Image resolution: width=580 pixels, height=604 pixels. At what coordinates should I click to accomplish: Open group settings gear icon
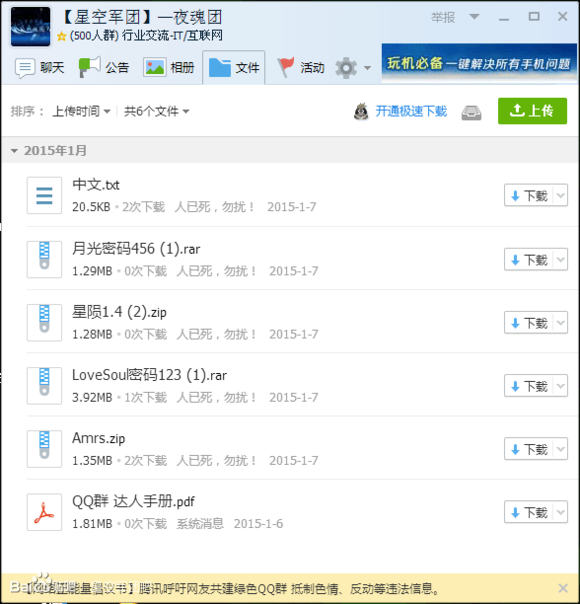coord(346,68)
